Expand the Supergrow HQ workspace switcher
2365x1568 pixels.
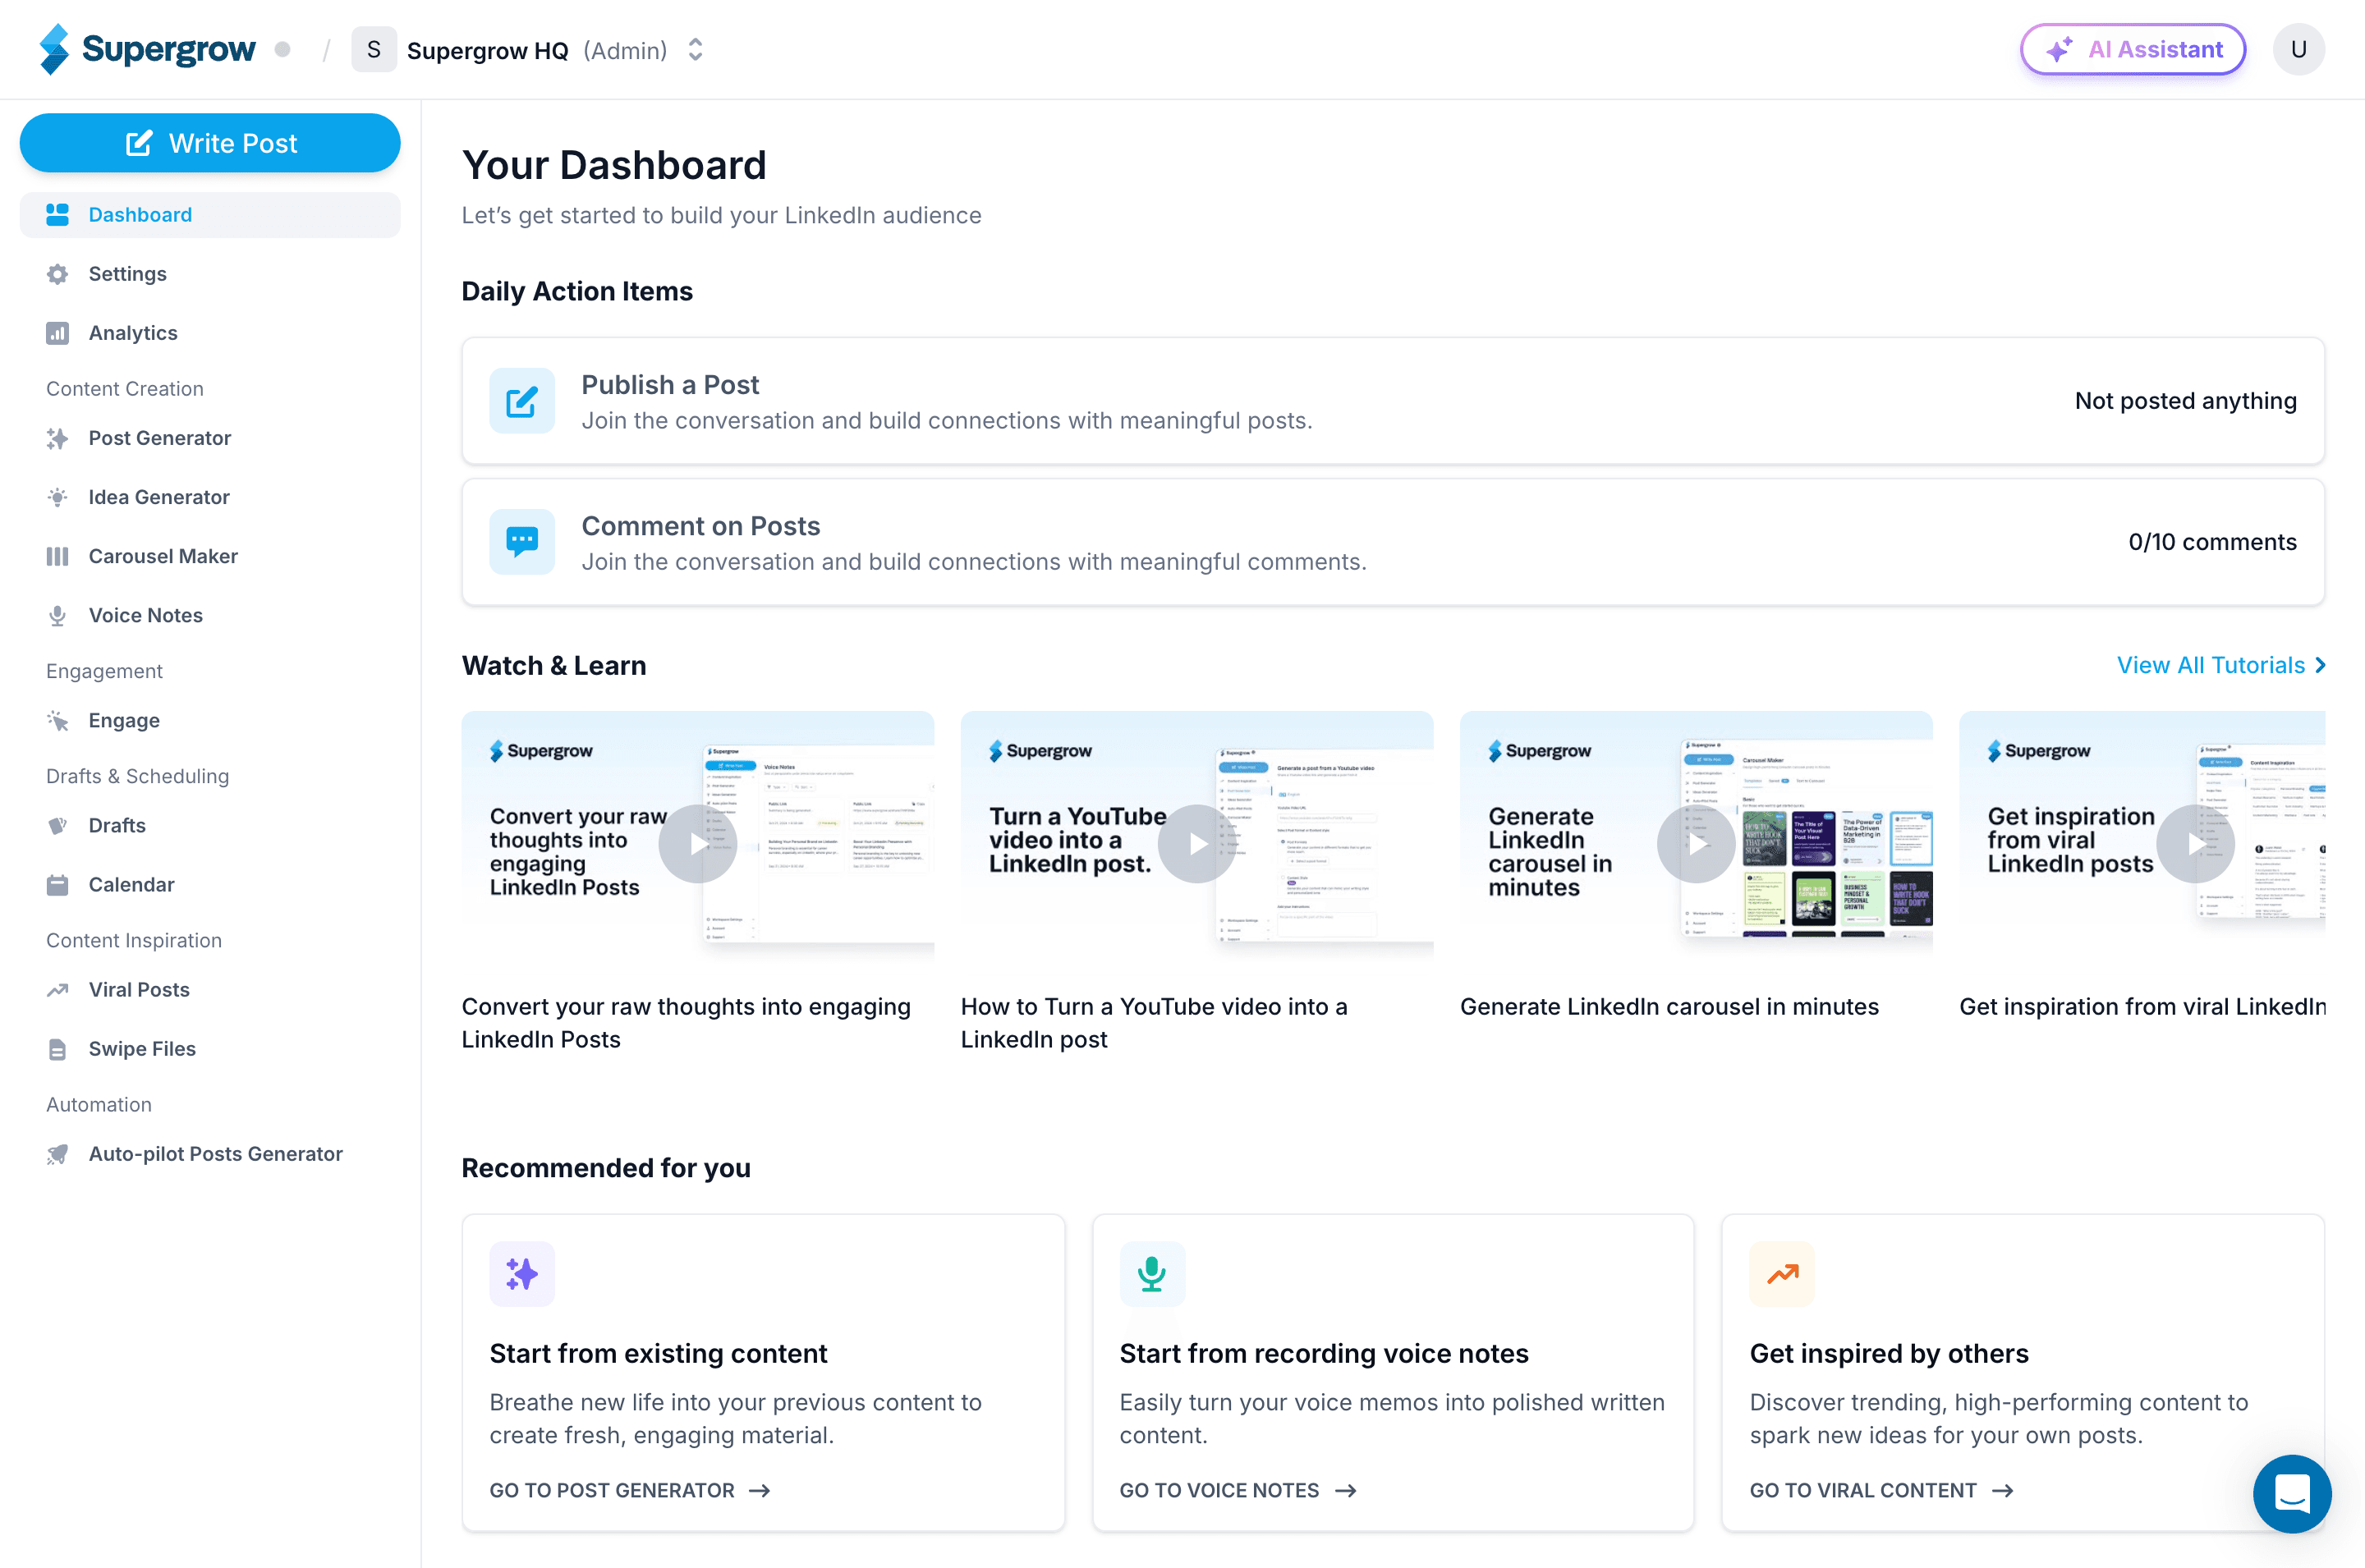coord(695,50)
